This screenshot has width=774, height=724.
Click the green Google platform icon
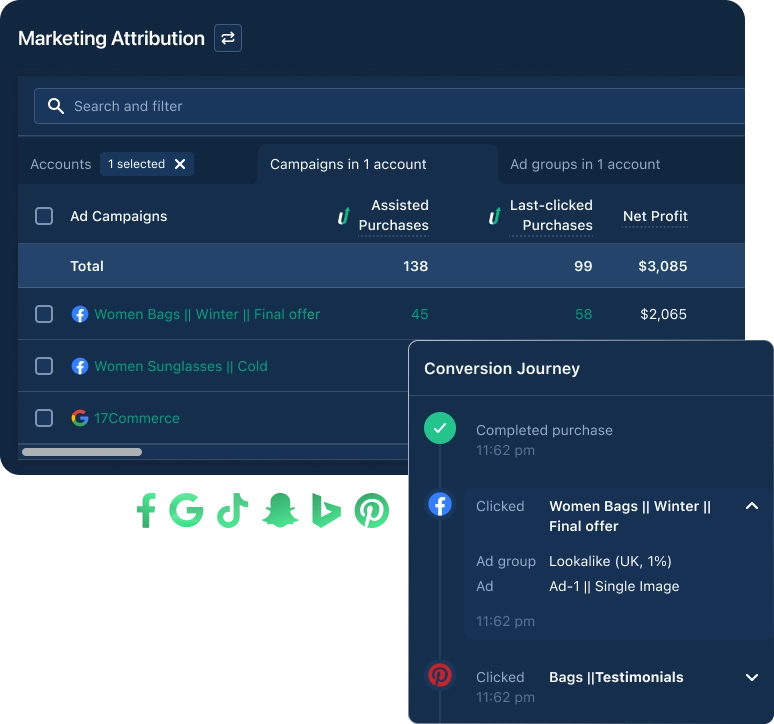[x=187, y=510]
